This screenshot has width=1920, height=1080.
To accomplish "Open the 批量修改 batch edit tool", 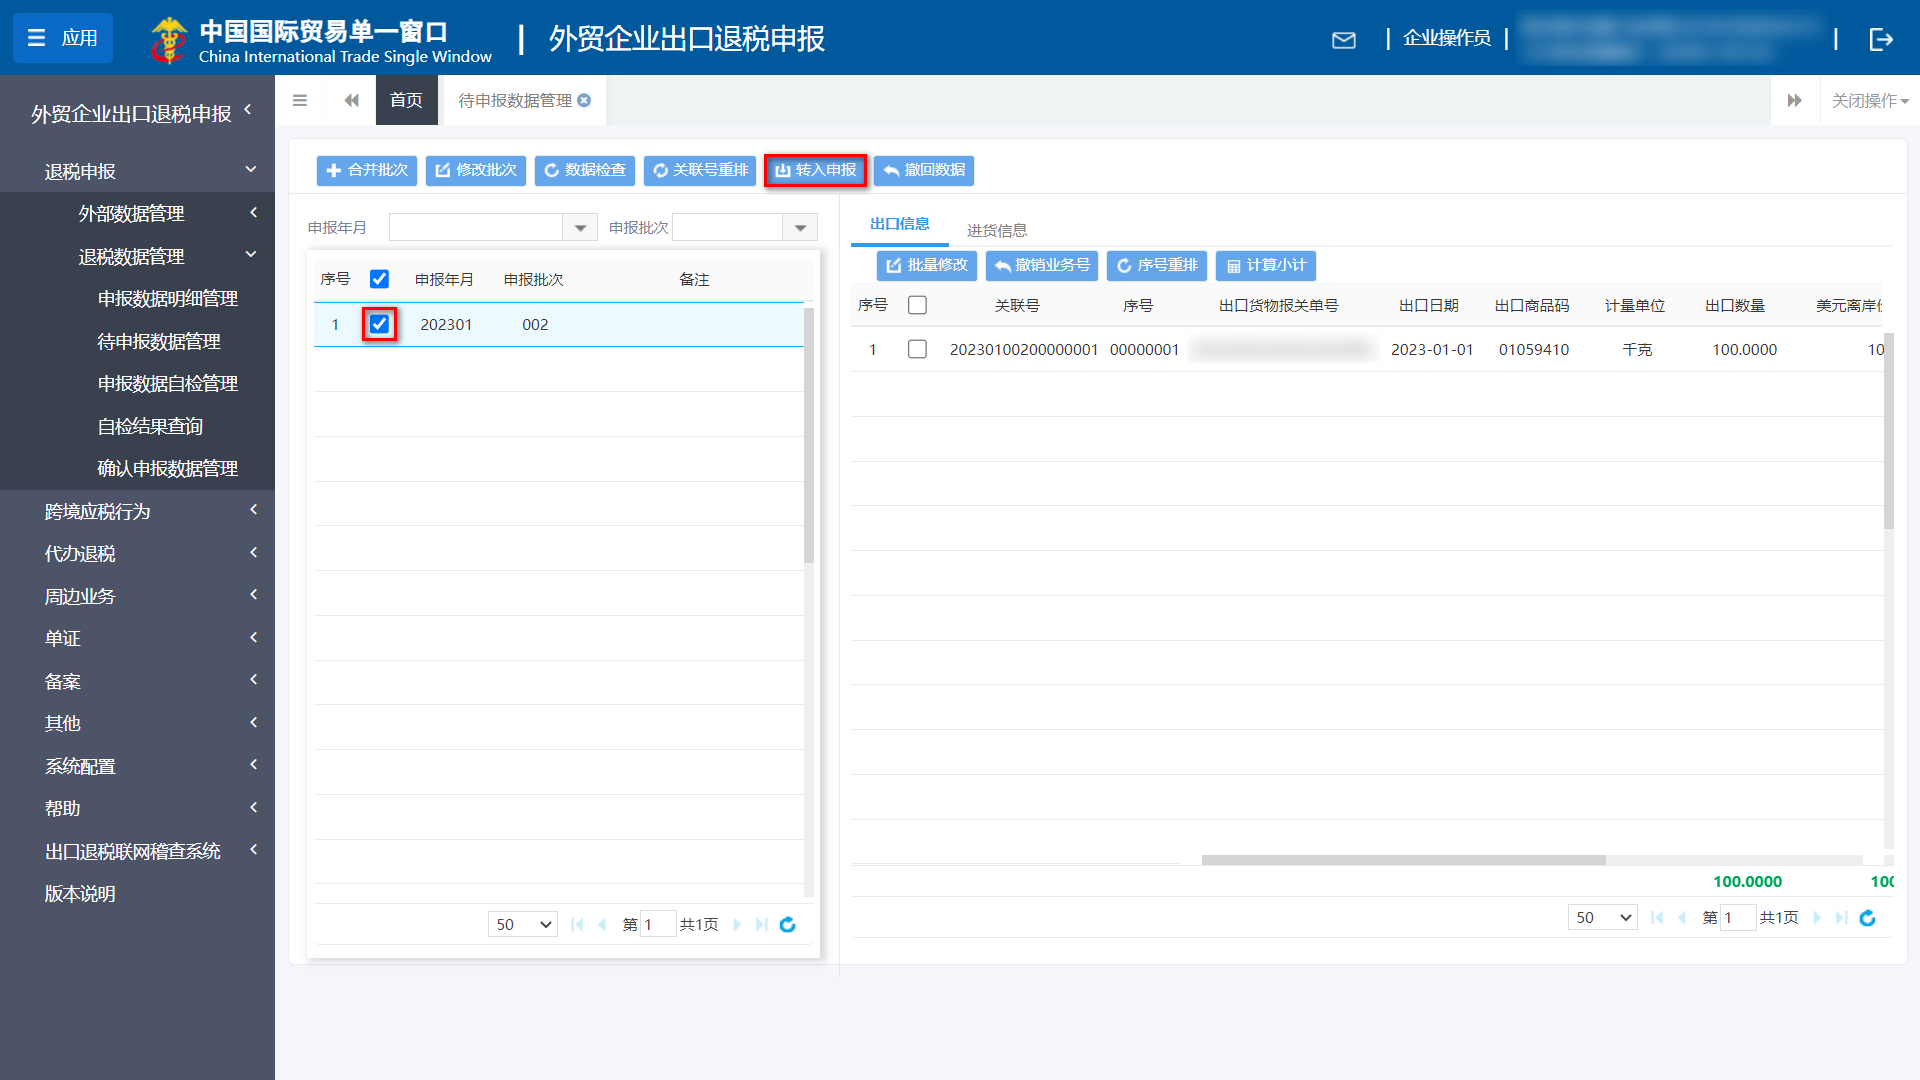I will (x=926, y=265).
